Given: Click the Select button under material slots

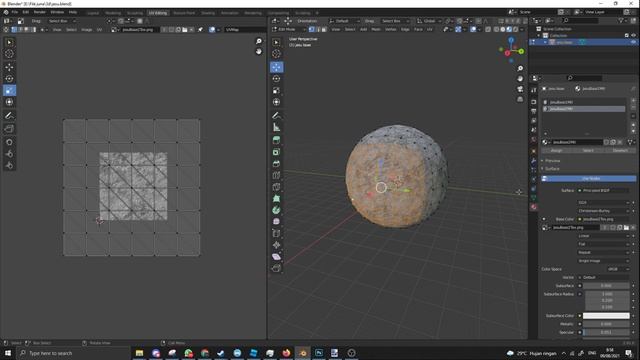Looking at the screenshot, I should coord(588,150).
